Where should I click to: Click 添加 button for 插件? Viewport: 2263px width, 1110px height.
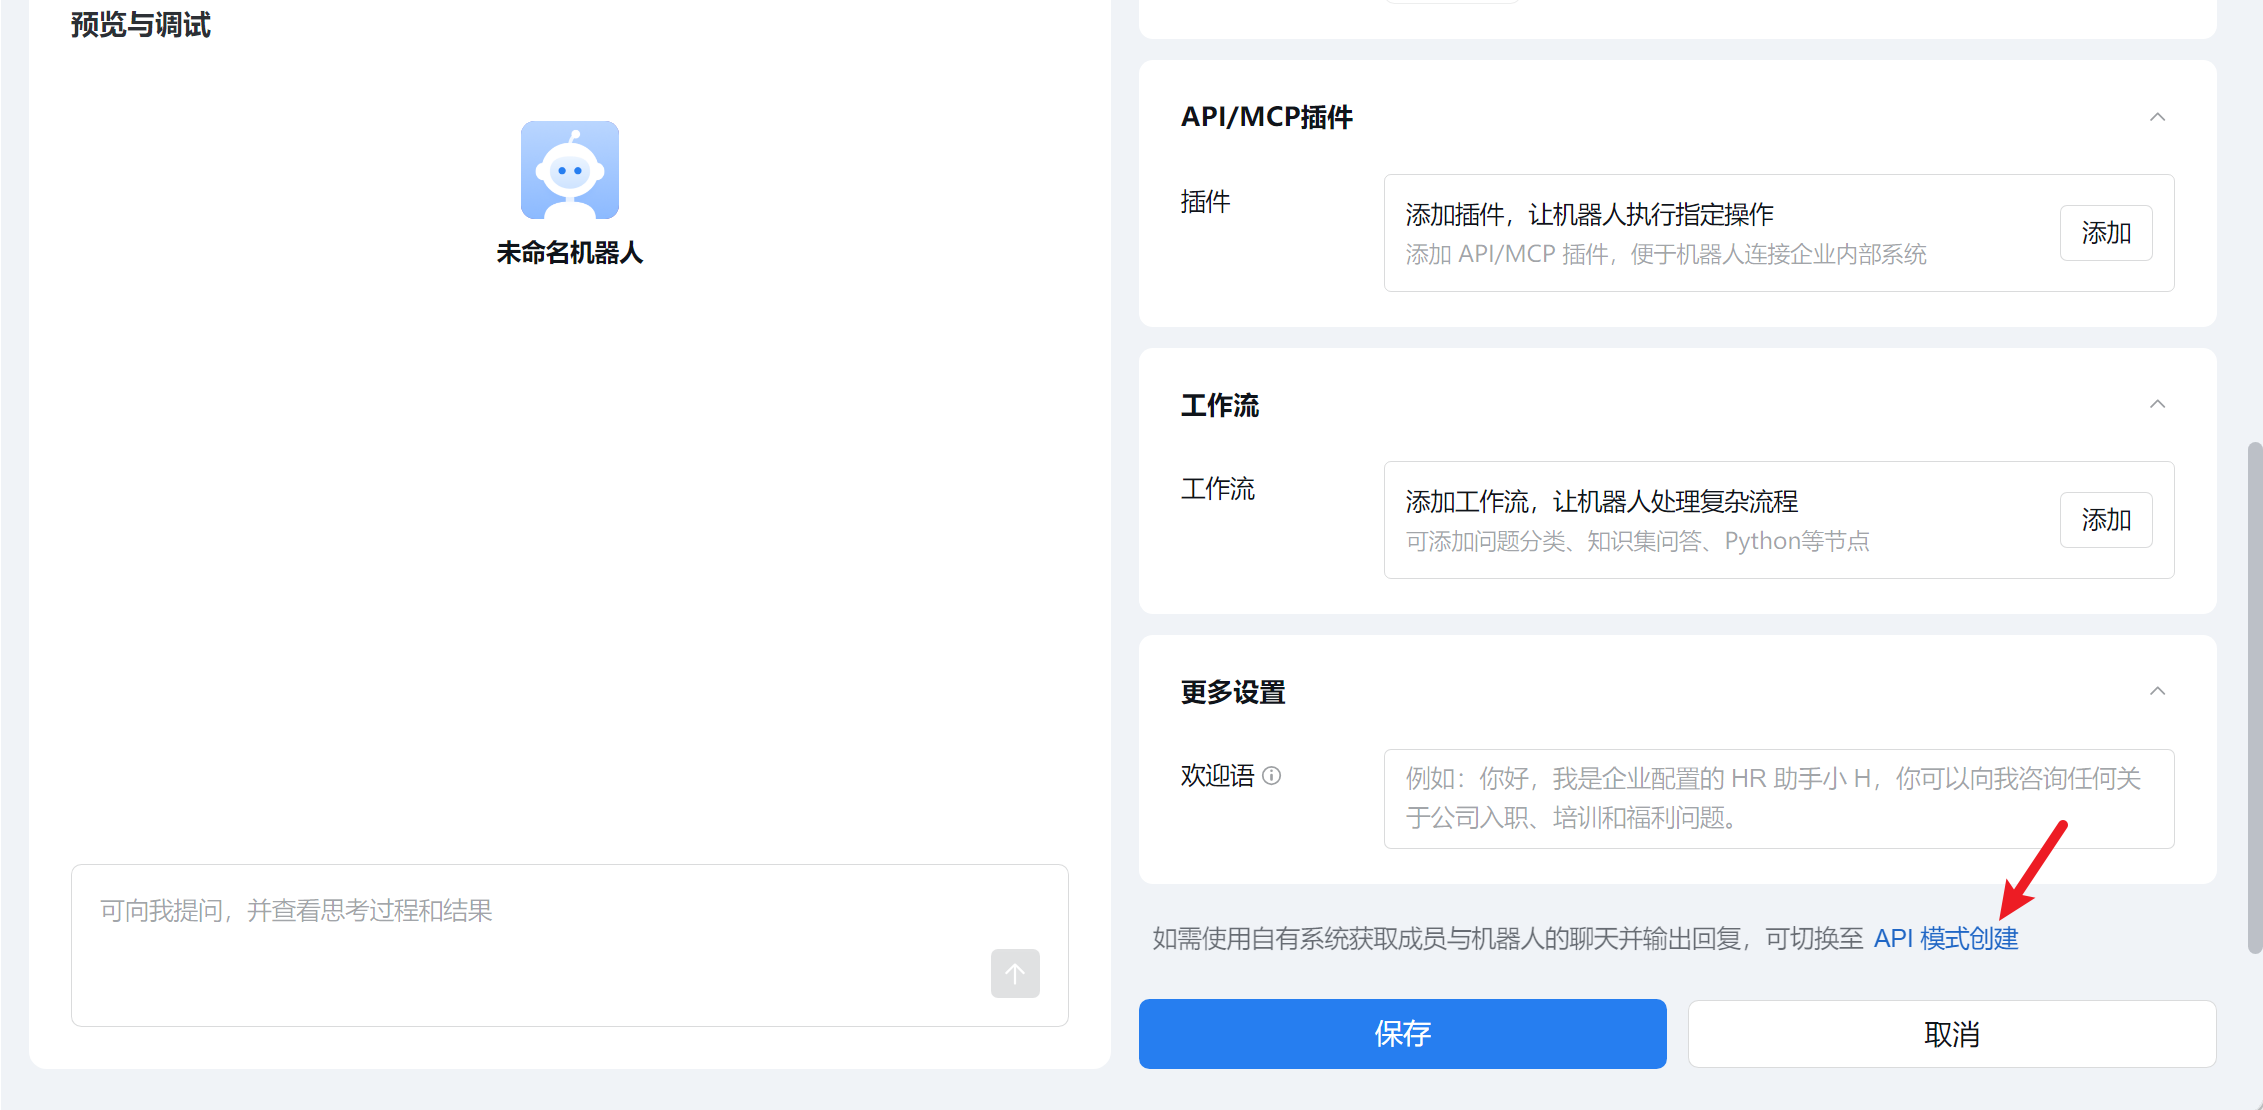pyautogui.click(x=2105, y=233)
